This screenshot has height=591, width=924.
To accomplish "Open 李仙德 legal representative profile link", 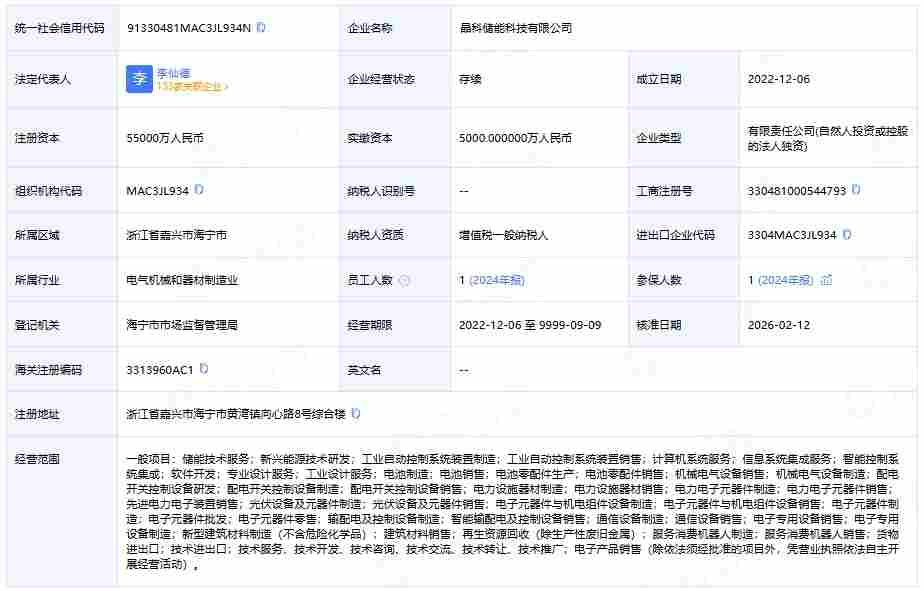I will click(175, 71).
